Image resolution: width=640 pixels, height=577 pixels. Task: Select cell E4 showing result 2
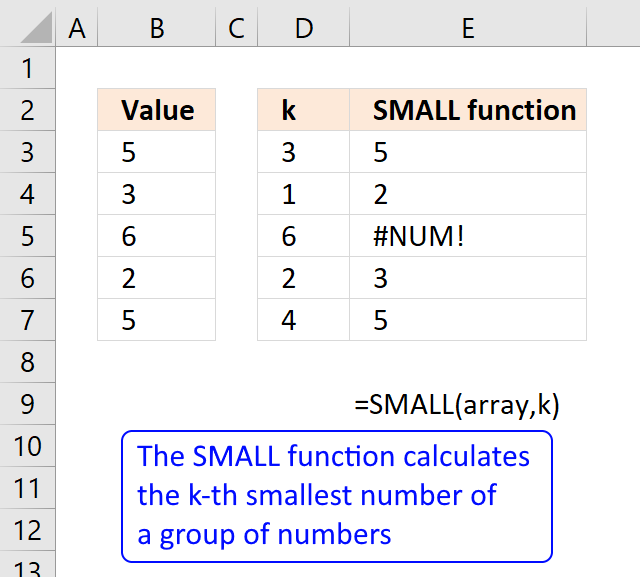tap(468, 194)
